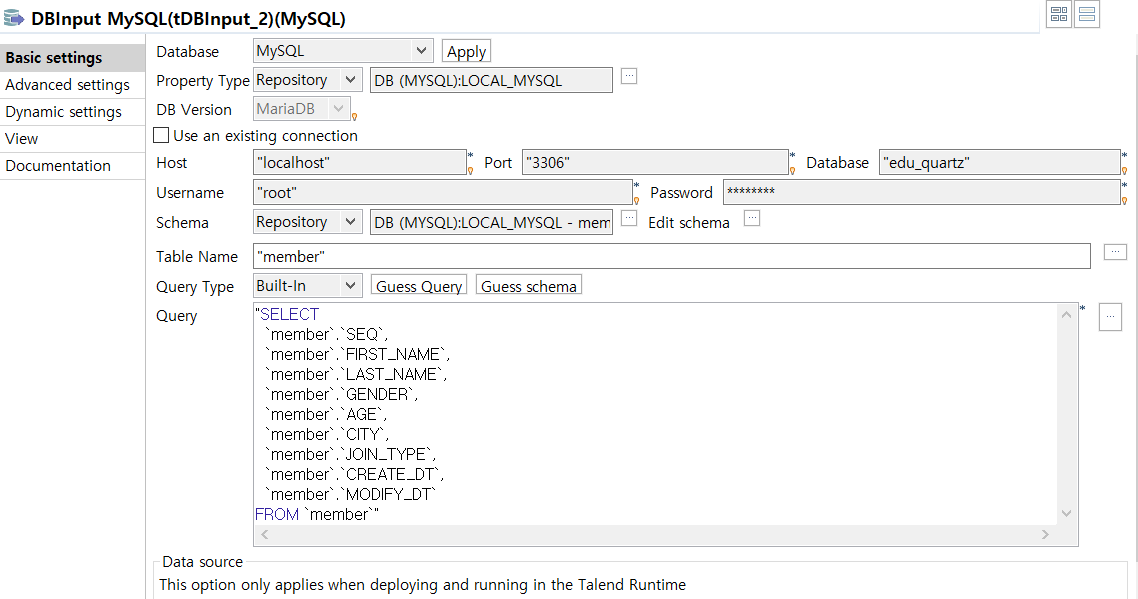Open the query editor ellipsis button

[x=1110, y=317]
